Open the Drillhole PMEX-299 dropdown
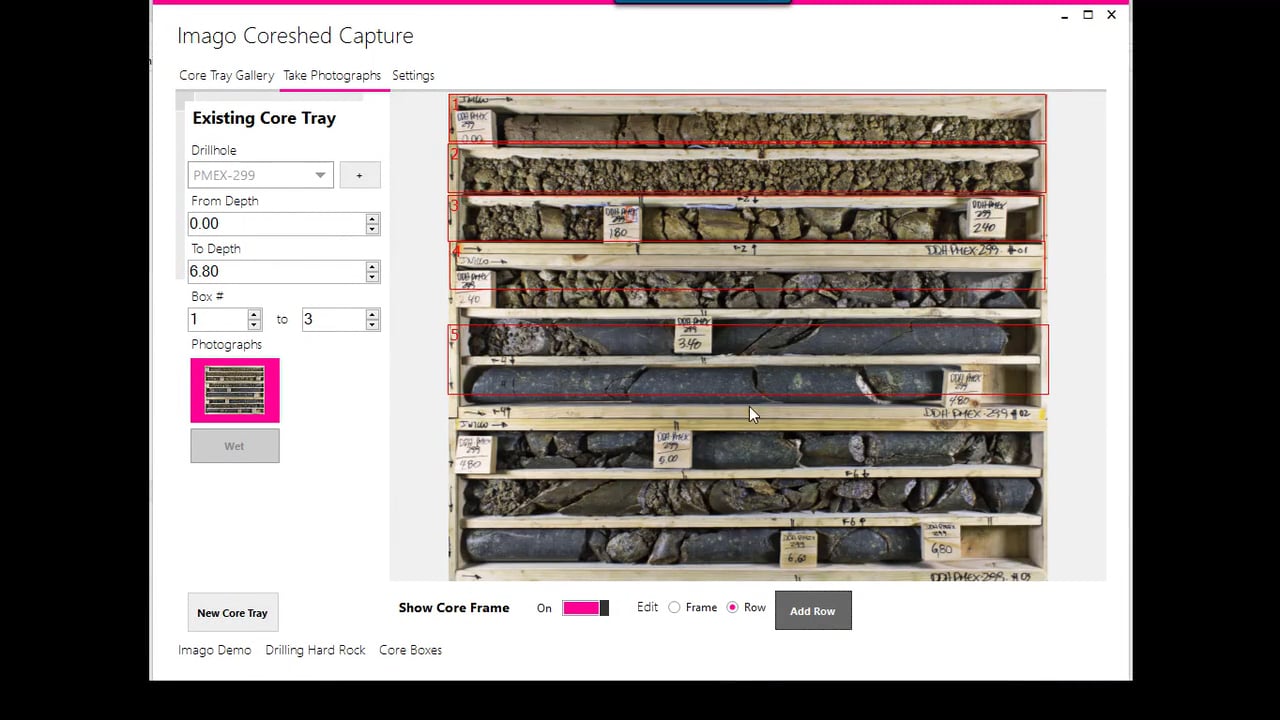Screen dimensions: 1280x720 pyautogui.click(x=260, y=175)
